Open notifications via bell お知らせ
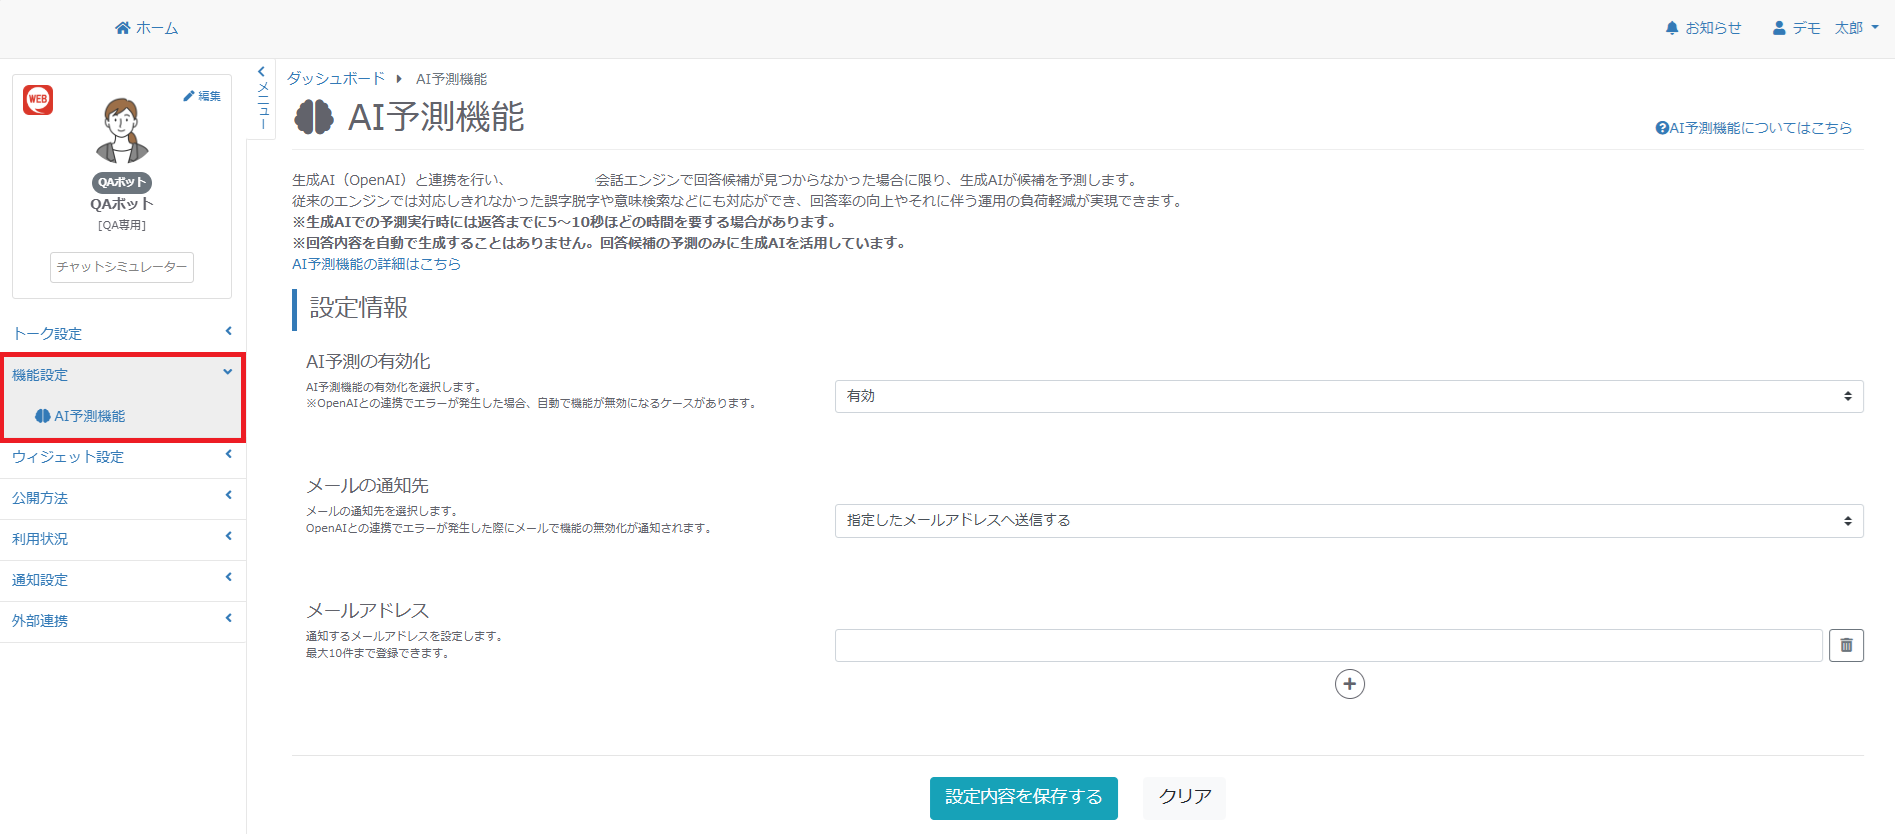1895x834 pixels. 1703,28
